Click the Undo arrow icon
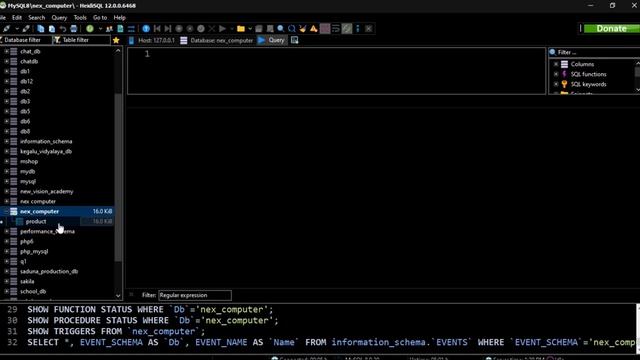This screenshot has height=360, width=640. 63,29
